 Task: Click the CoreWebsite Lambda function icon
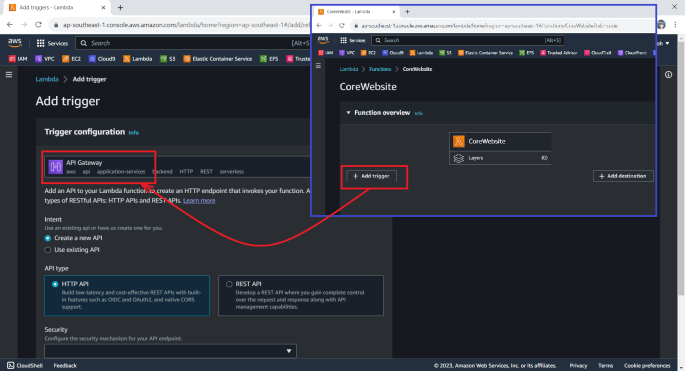pos(459,141)
